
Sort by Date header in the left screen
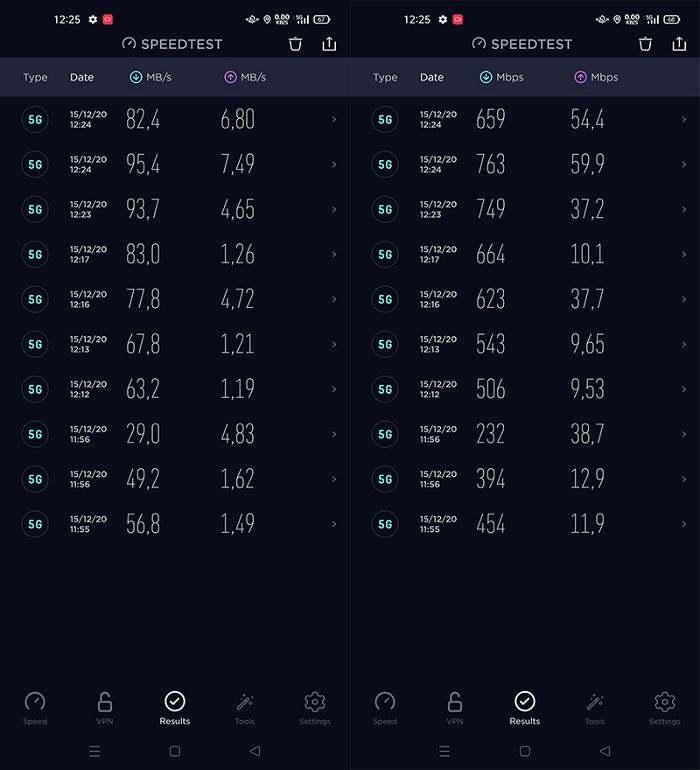click(x=82, y=77)
